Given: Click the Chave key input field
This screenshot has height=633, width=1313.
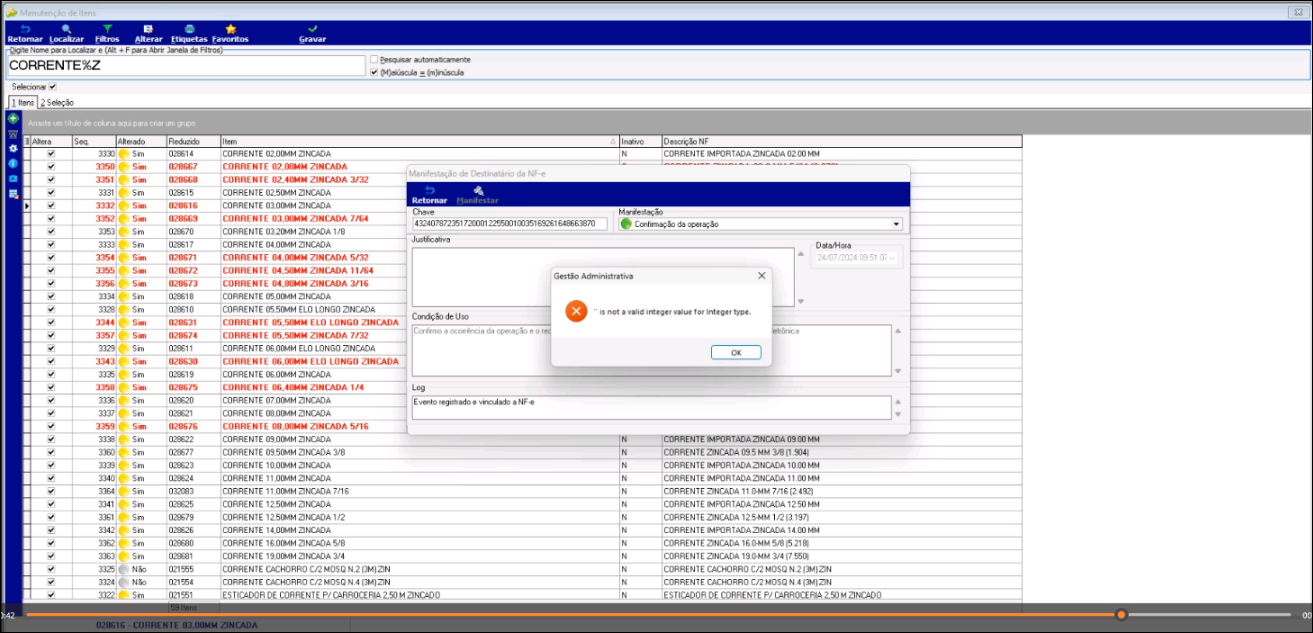Looking at the screenshot, I should coord(509,224).
